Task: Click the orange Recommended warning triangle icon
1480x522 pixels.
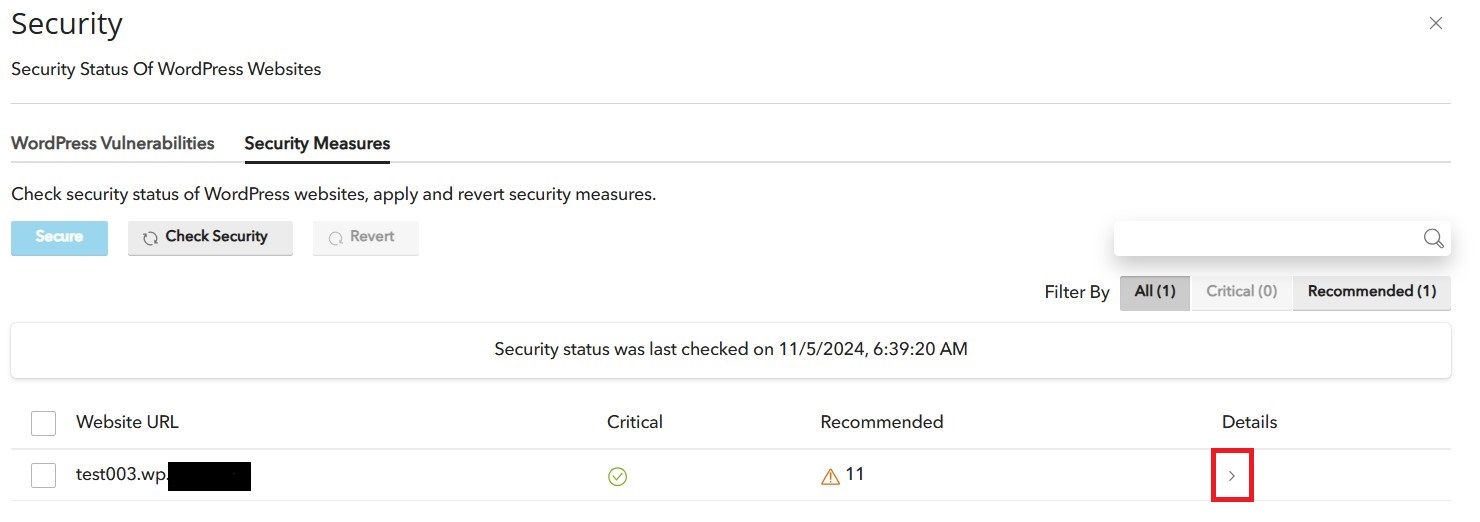Action: coord(830,477)
